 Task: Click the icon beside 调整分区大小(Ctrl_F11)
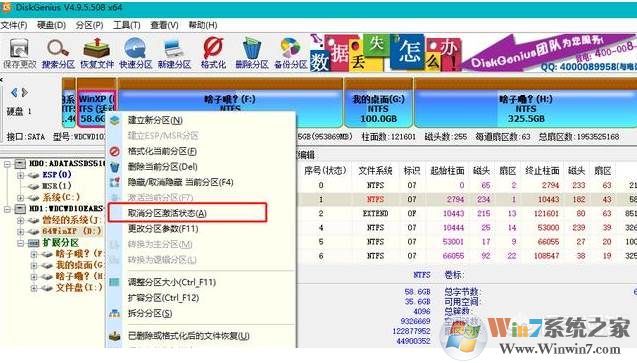[x=115, y=282]
